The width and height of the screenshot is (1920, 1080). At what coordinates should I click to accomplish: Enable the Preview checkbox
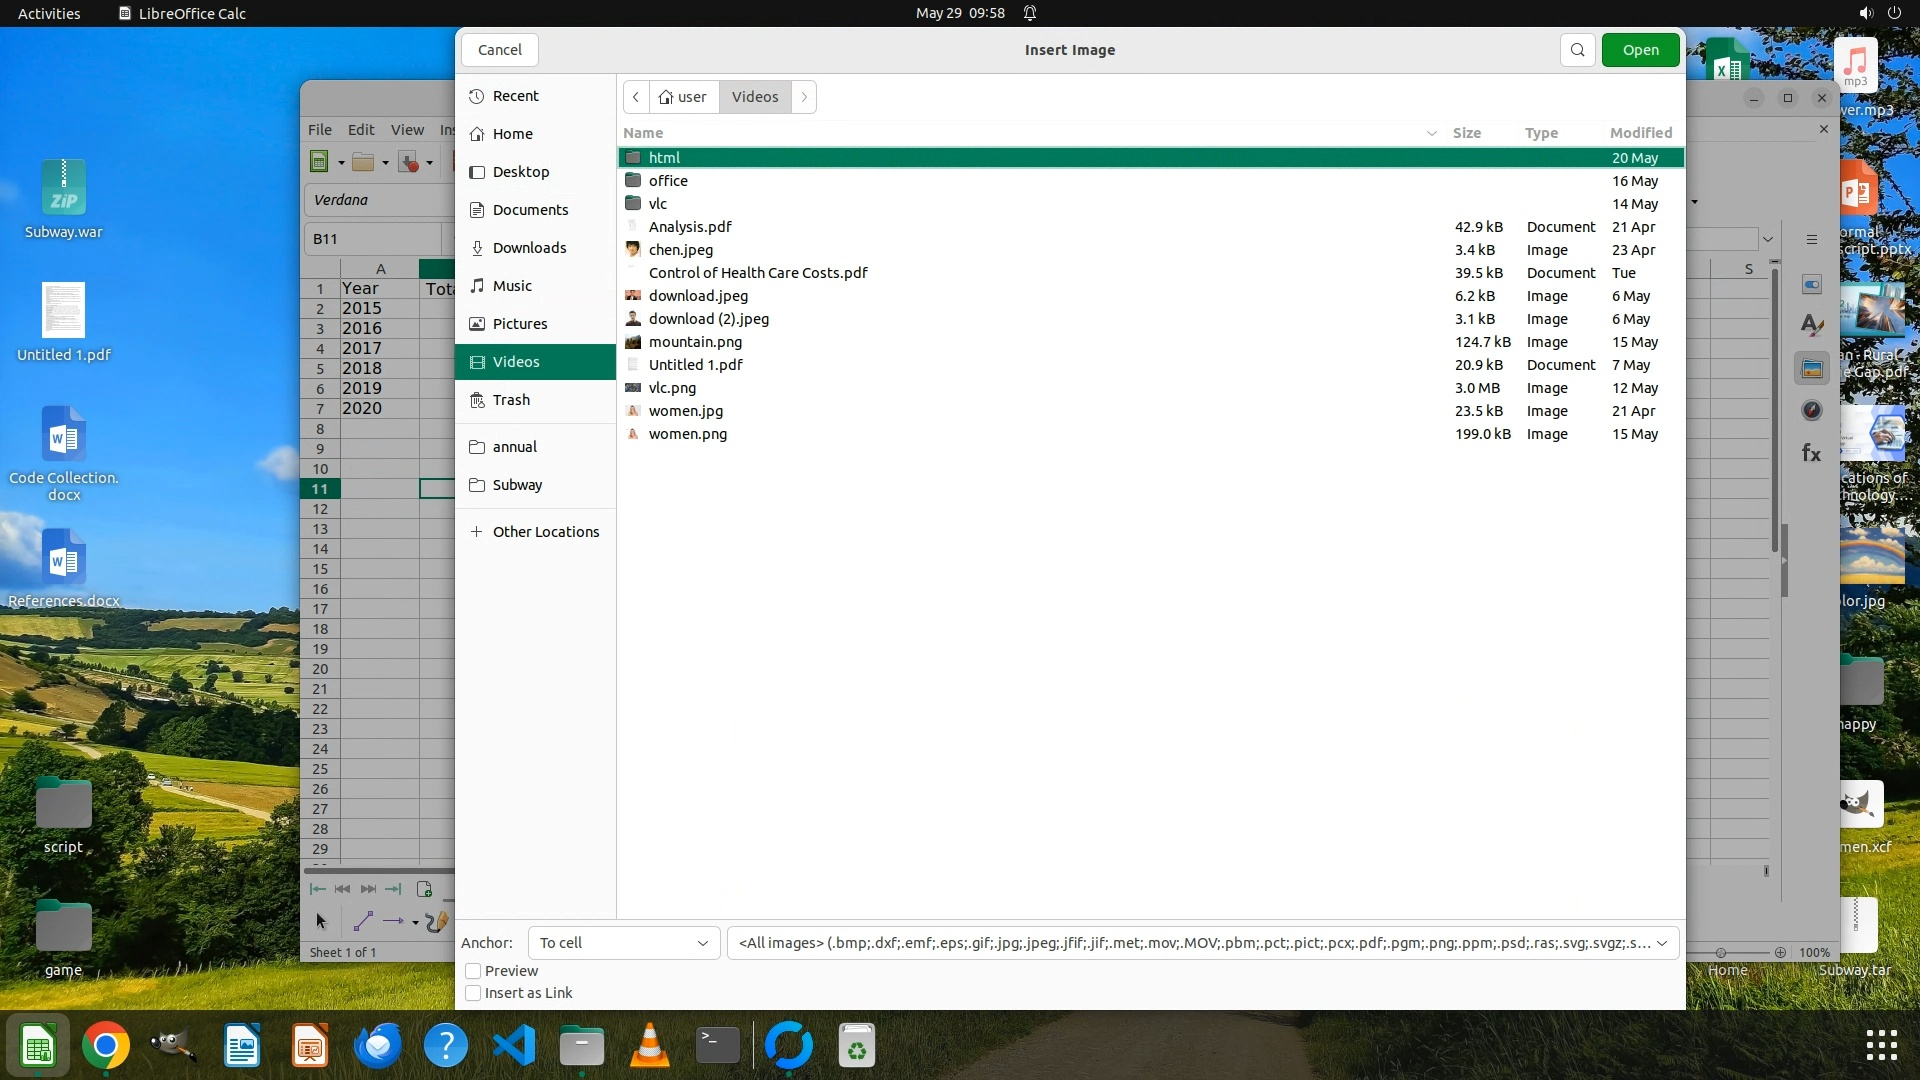point(474,971)
